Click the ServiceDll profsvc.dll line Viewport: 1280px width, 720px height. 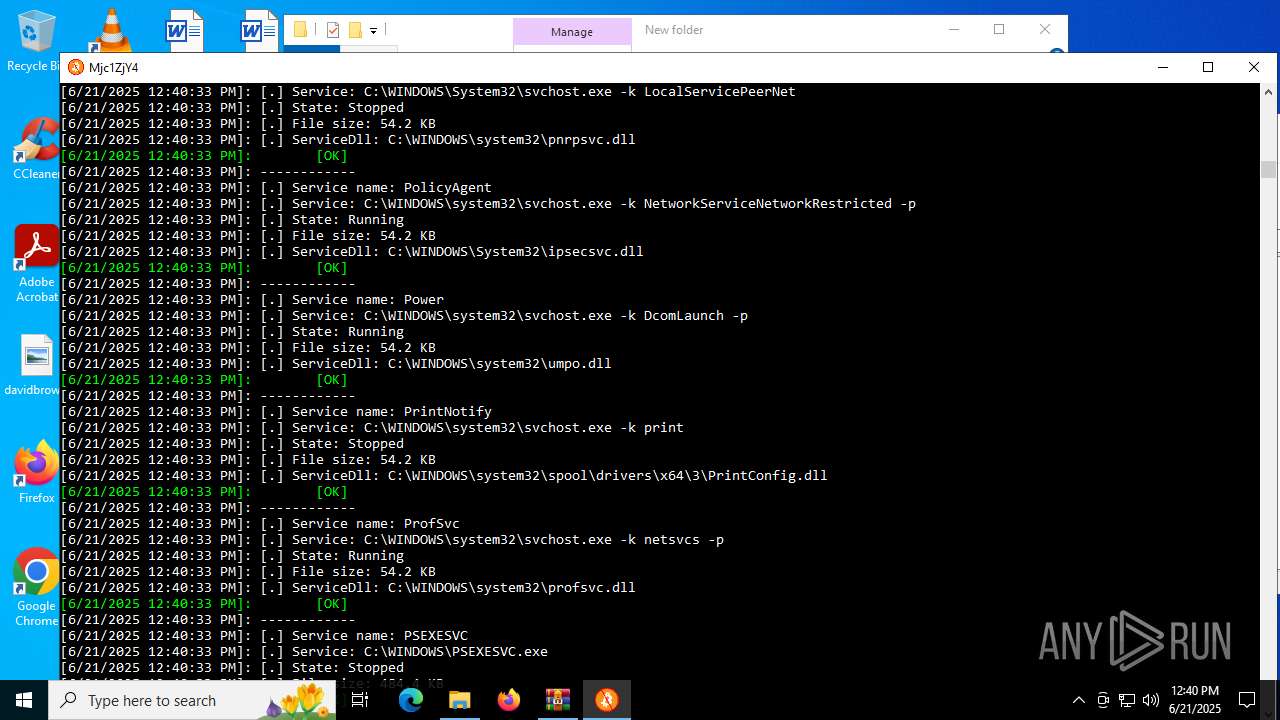(x=348, y=587)
